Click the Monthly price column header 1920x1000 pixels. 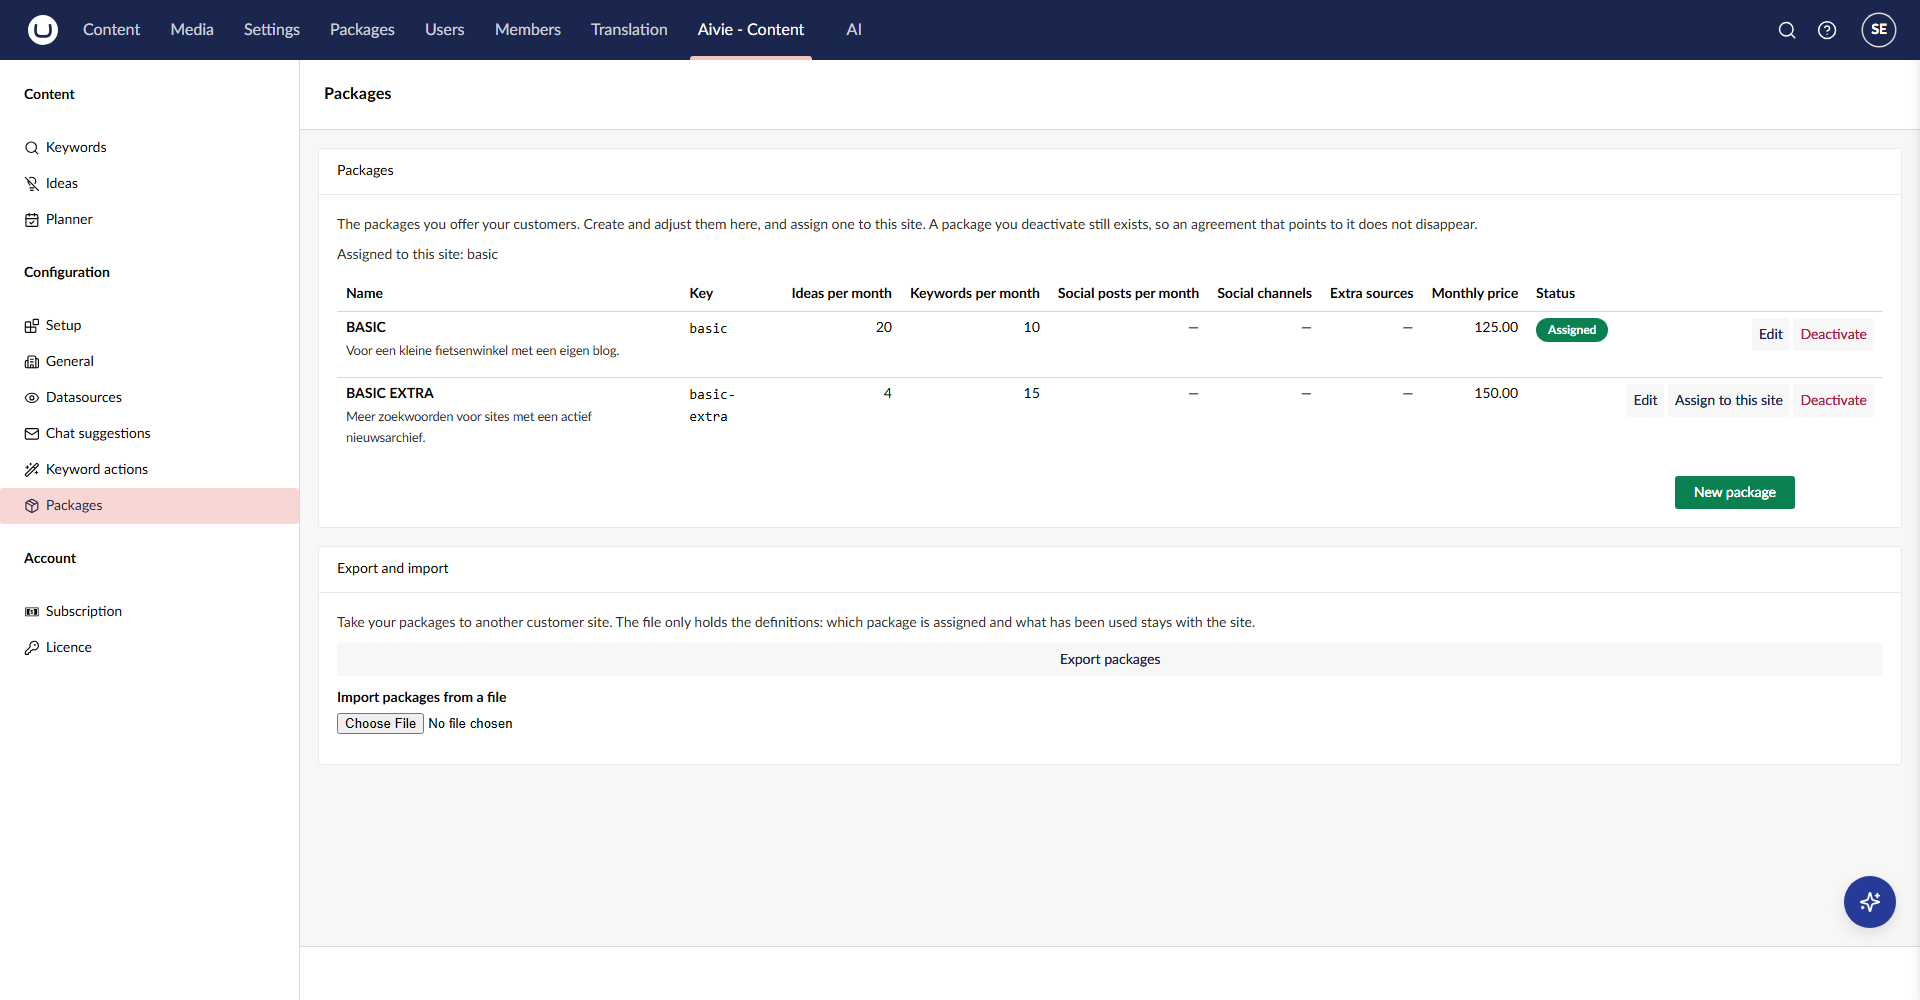pyautogui.click(x=1474, y=293)
